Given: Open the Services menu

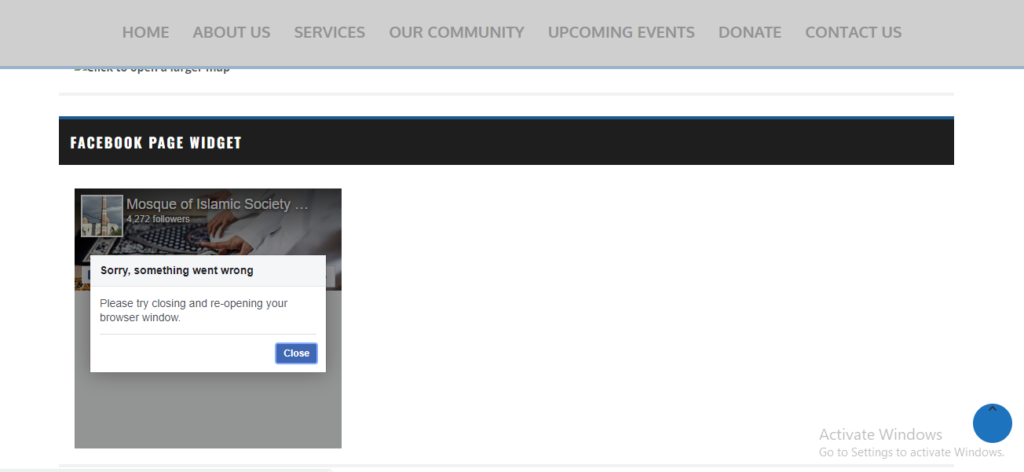Looking at the screenshot, I should click(x=329, y=32).
